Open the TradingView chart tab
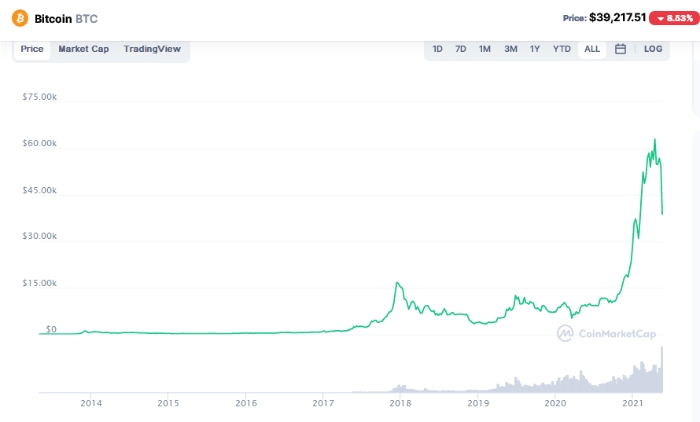Viewport: 700px width, 422px height. [152, 49]
